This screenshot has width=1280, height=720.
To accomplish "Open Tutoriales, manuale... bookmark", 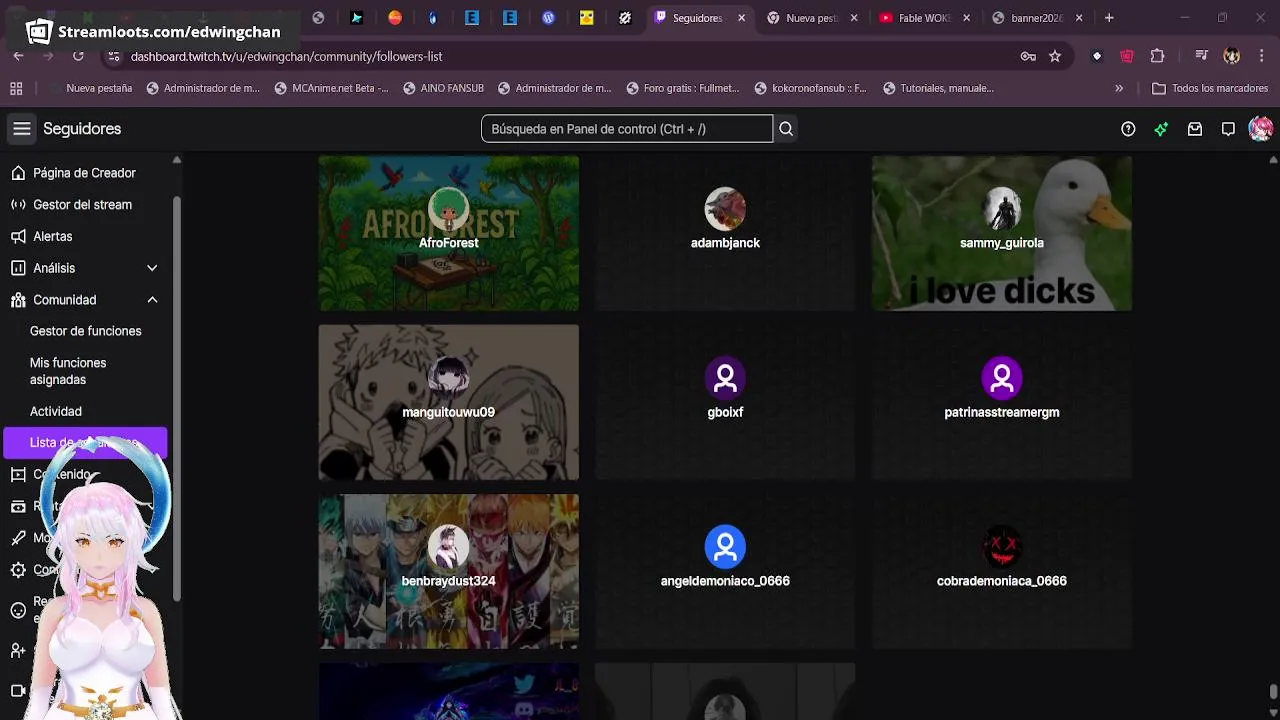I will pos(938,88).
